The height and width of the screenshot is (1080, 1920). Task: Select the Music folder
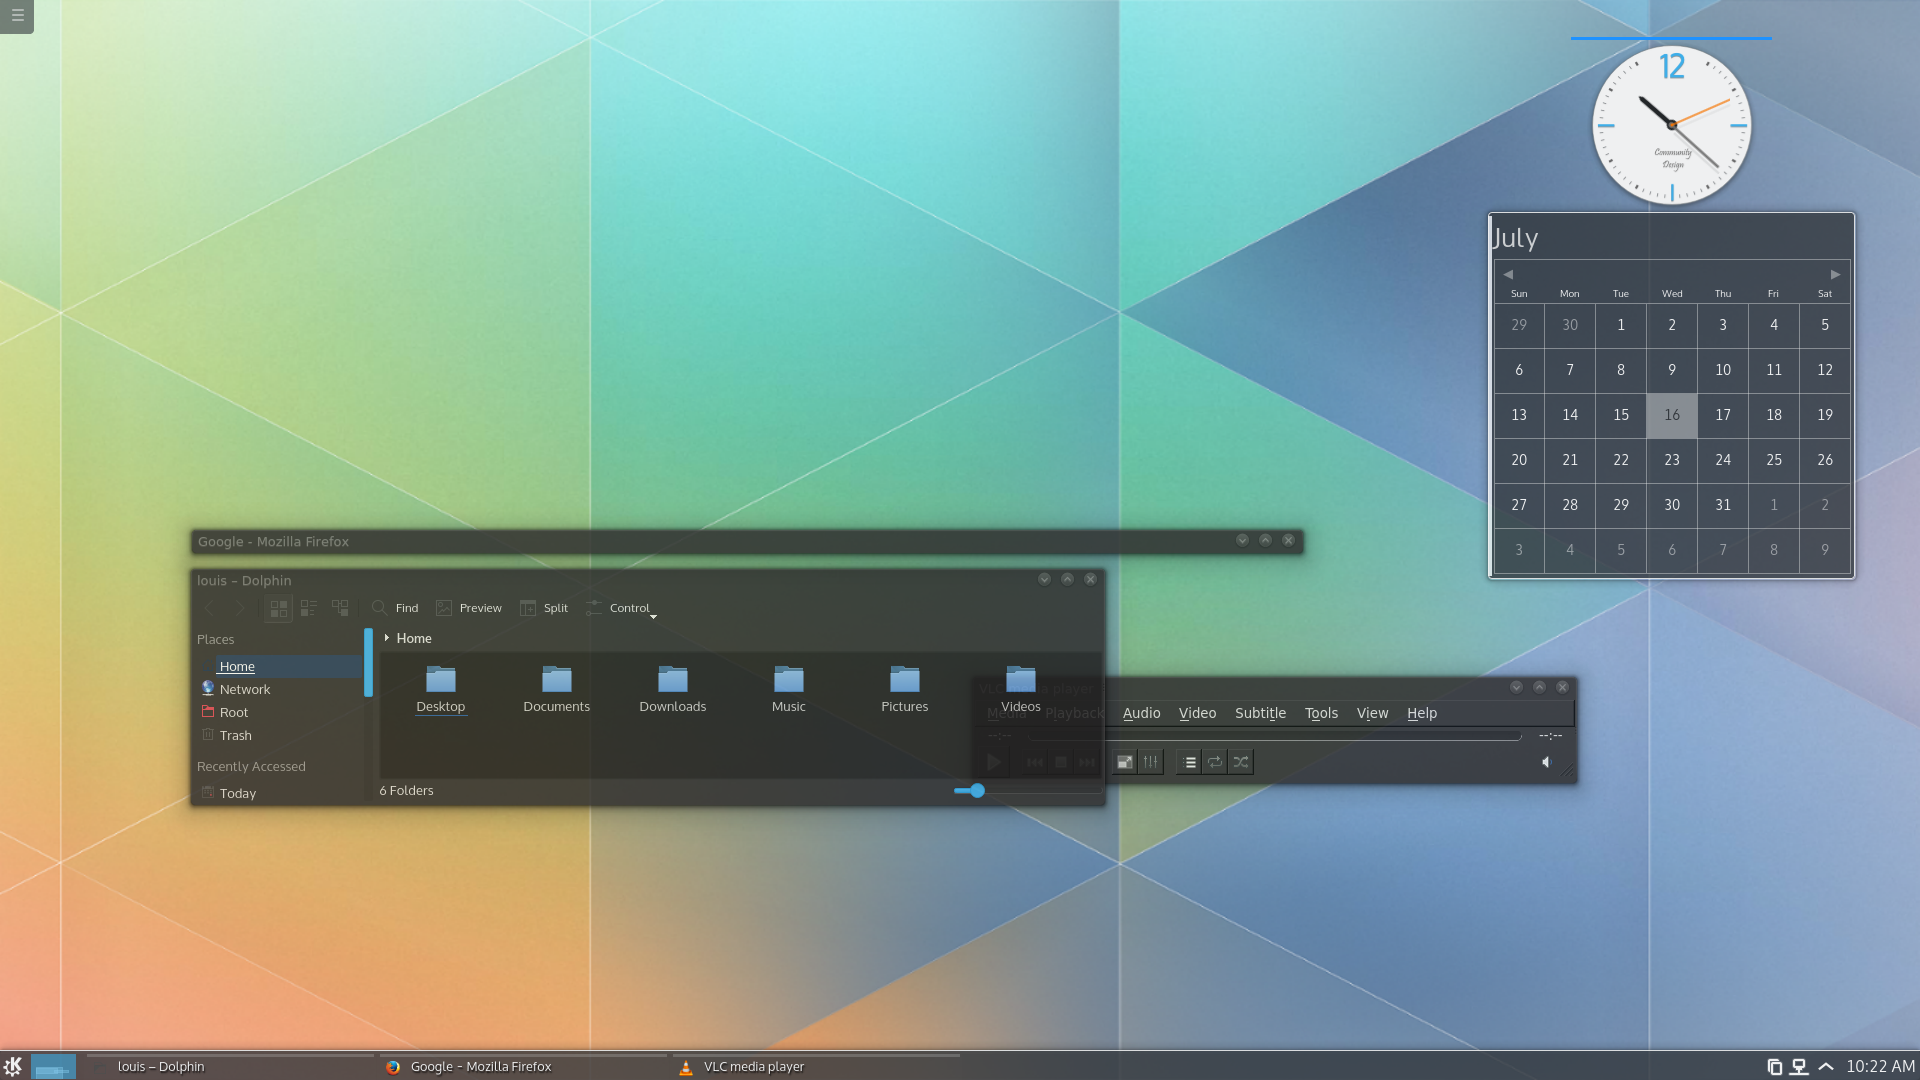tap(789, 689)
